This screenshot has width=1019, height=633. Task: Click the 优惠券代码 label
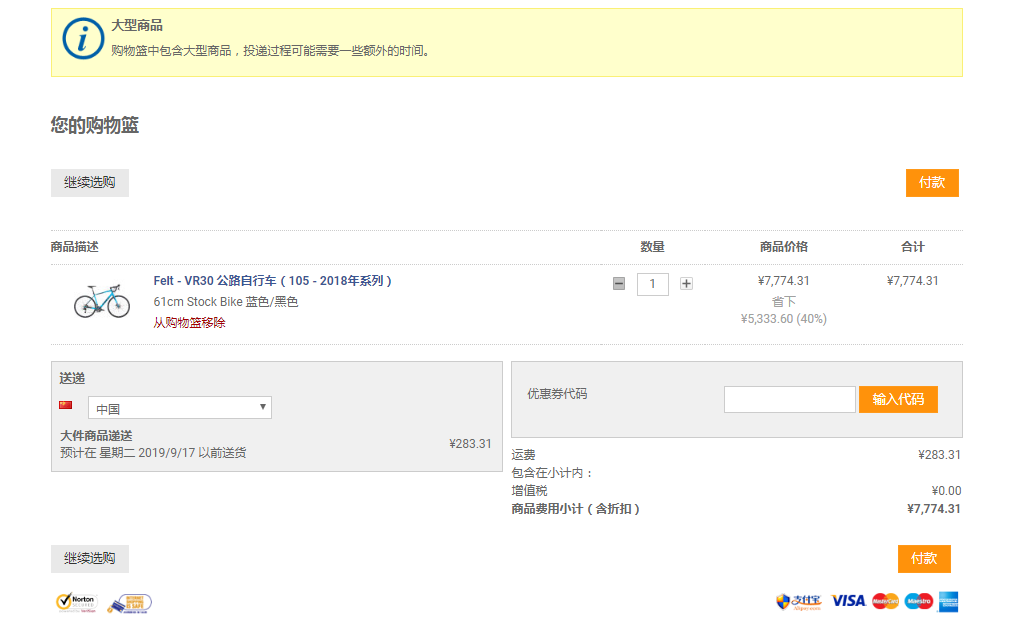pyautogui.click(x=557, y=394)
